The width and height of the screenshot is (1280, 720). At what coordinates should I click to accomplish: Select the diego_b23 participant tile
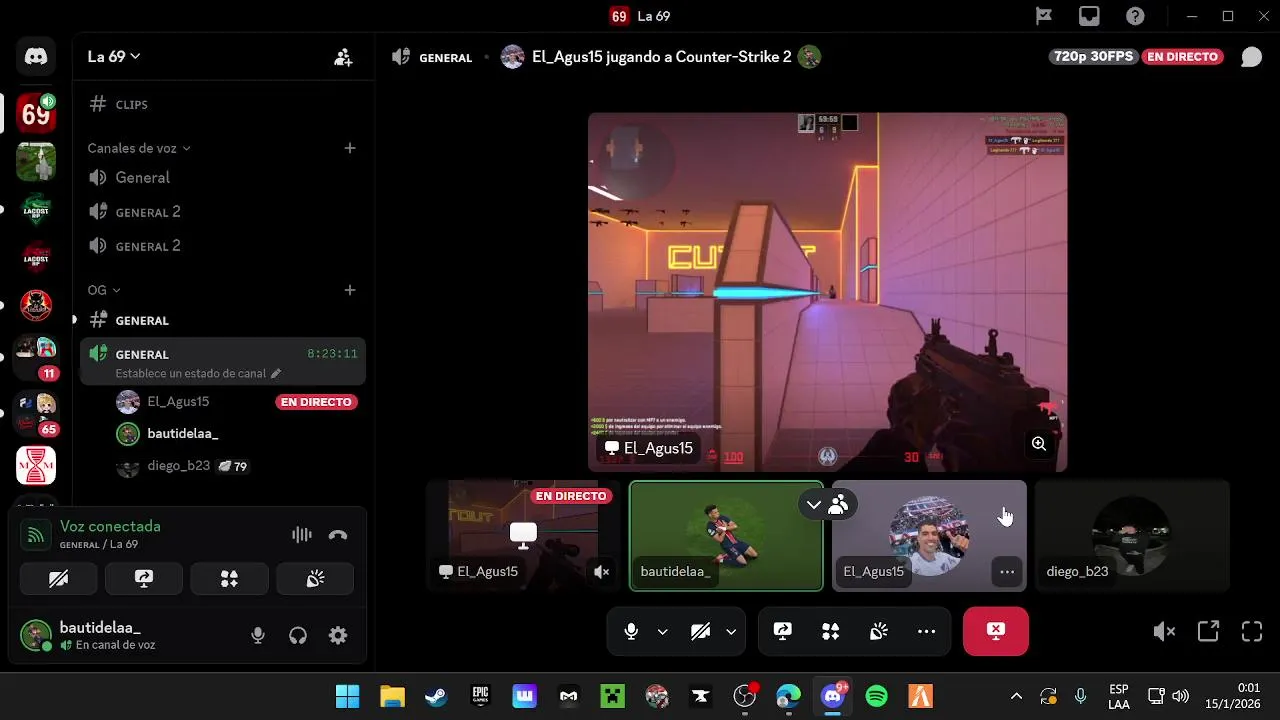tap(1131, 536)
